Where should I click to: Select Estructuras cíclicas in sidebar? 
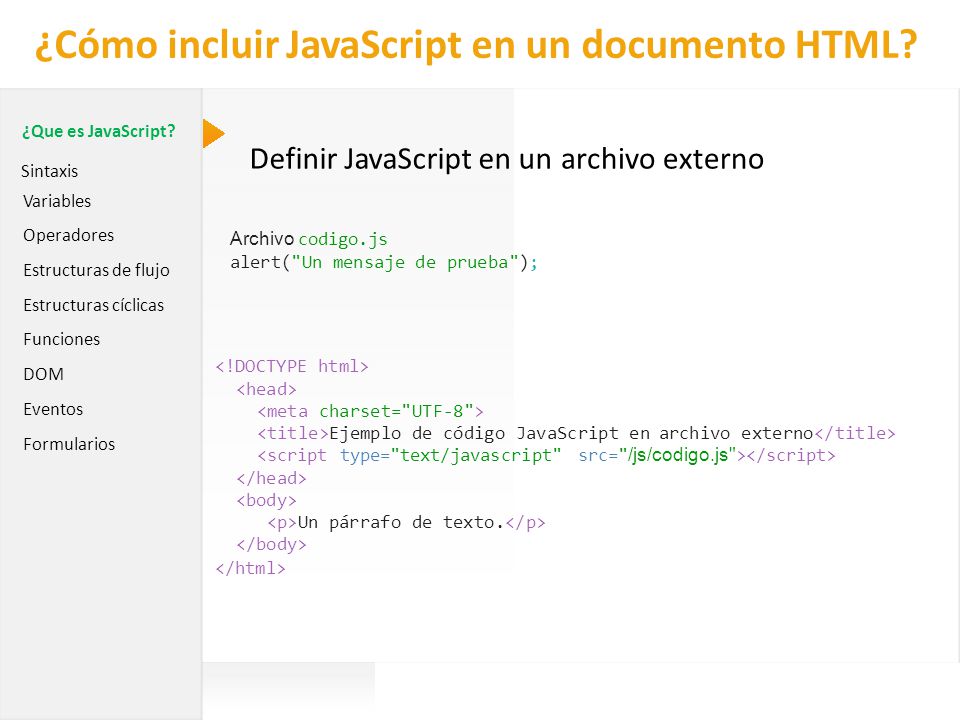click(x=94, y=305)
